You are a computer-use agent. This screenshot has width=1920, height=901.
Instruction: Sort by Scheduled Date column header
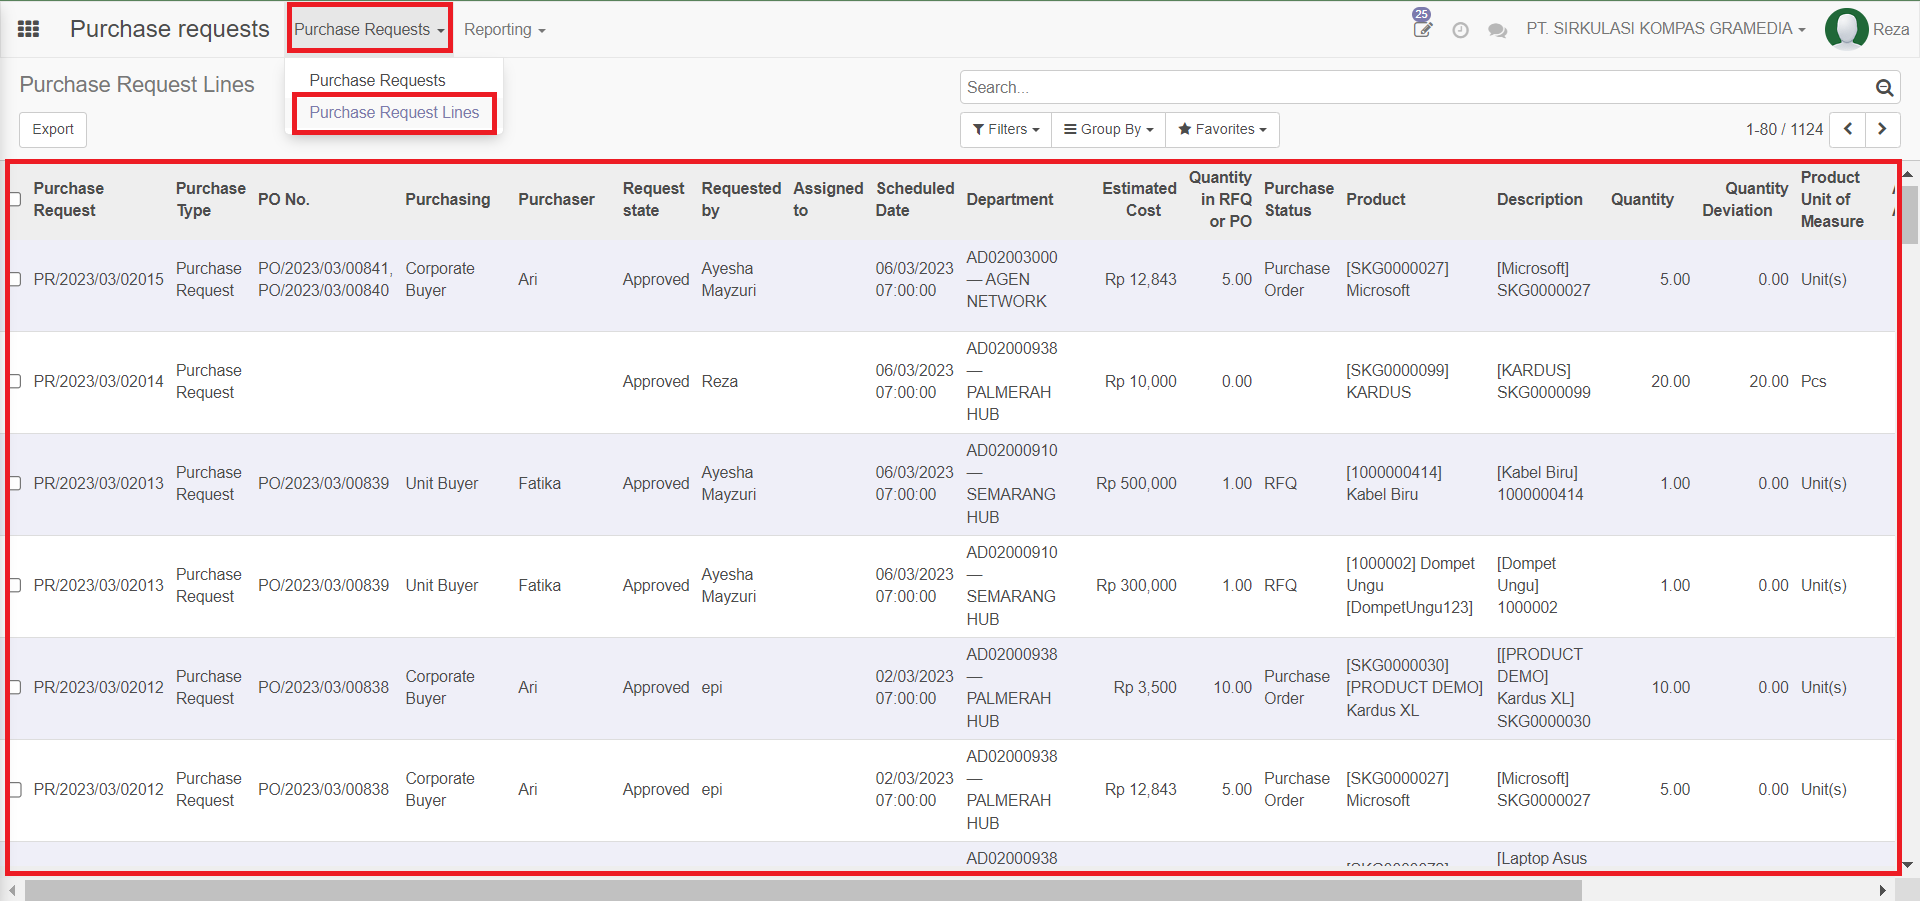tap(915, 199)
